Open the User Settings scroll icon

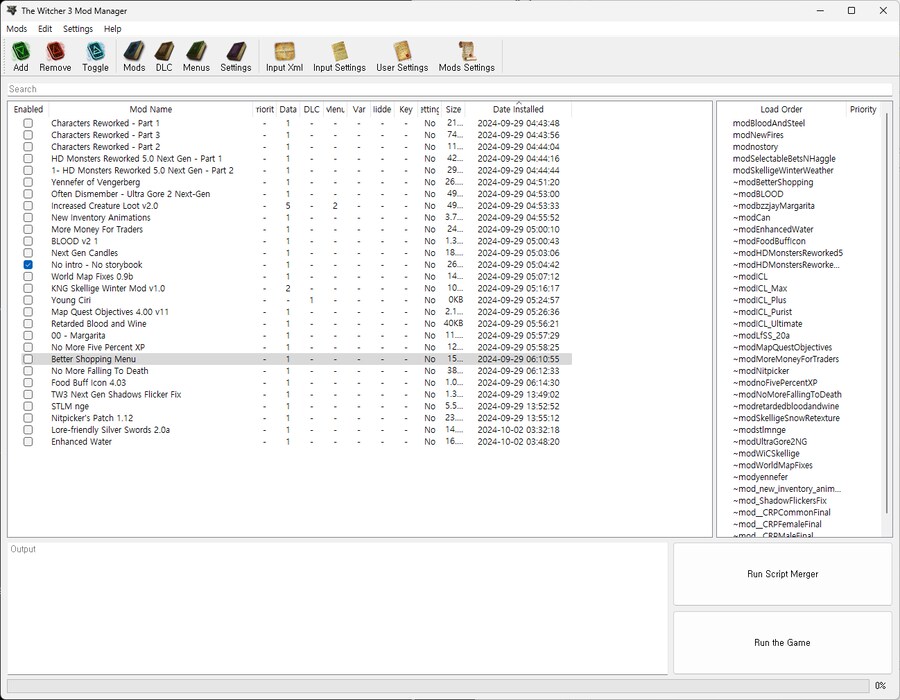coord(402,57)
